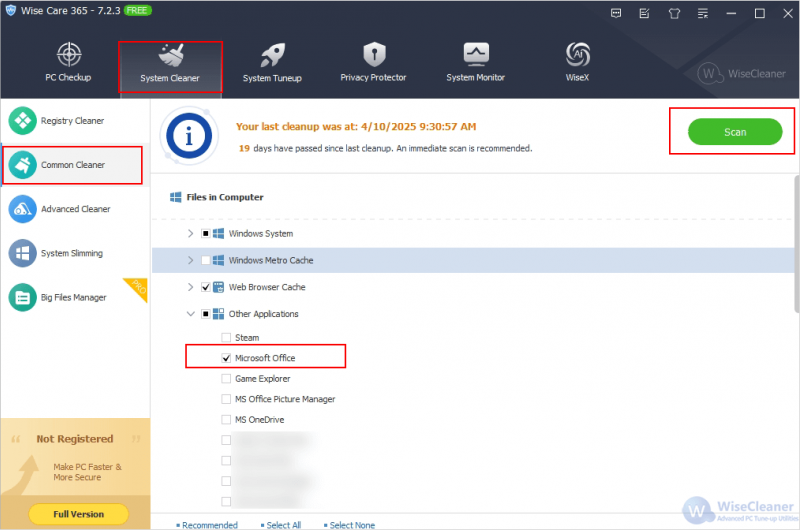Viewport: 800px width, 530px height.
Task: Click the System Slimming icon
Action: pos(22,253)
